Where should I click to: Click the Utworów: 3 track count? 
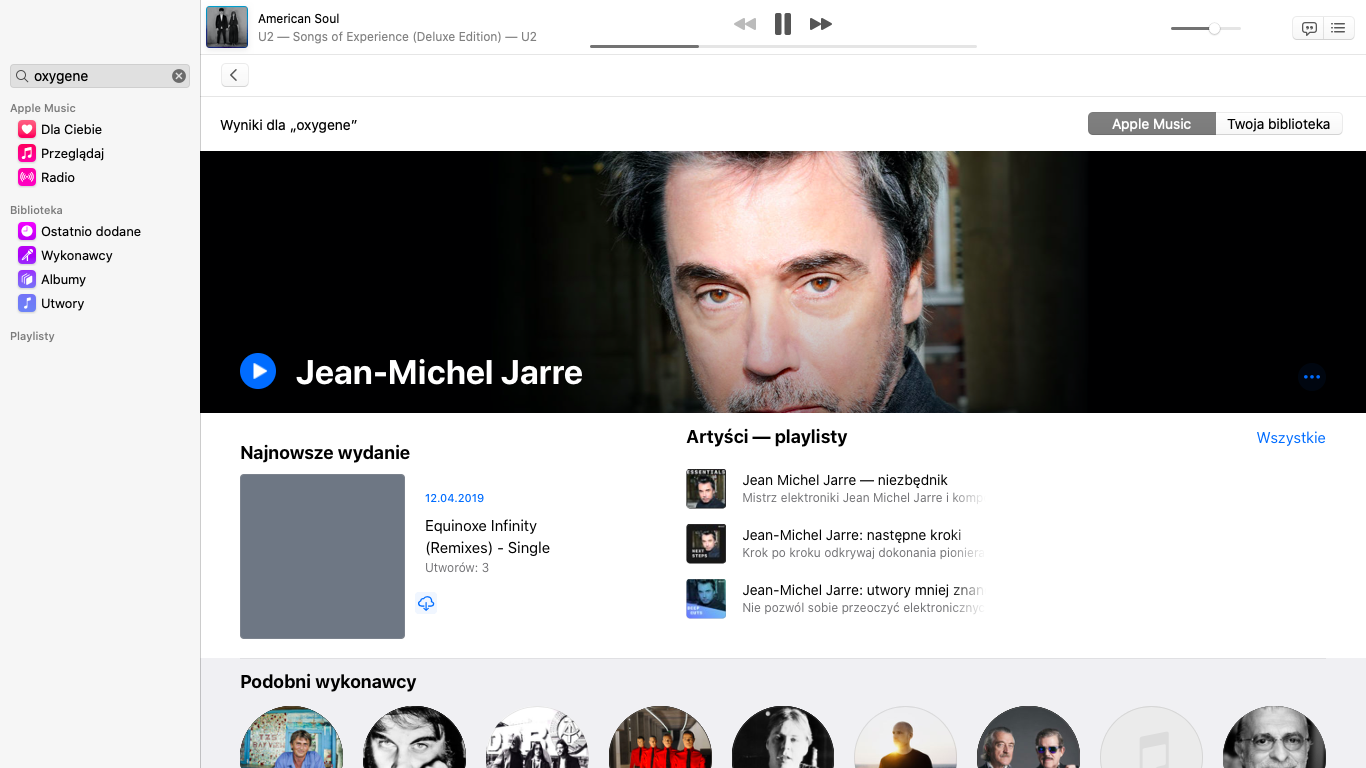[457, 568]
